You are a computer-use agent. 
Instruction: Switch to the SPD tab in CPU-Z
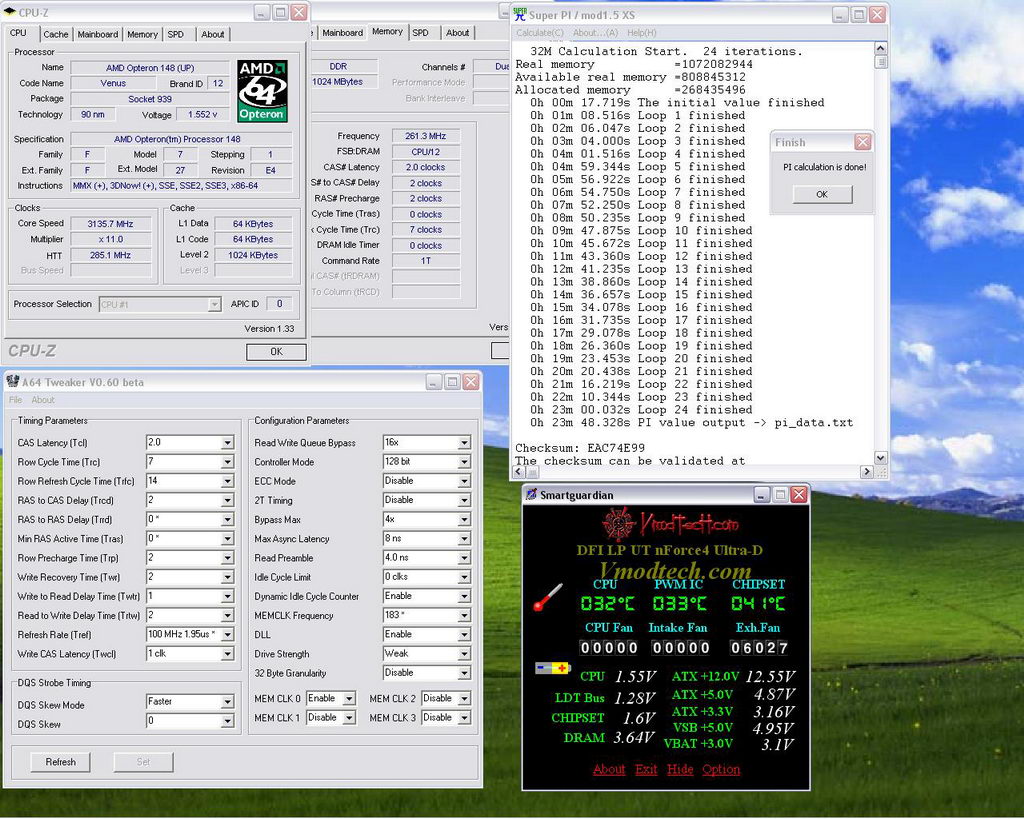click(x=175, y=34)
